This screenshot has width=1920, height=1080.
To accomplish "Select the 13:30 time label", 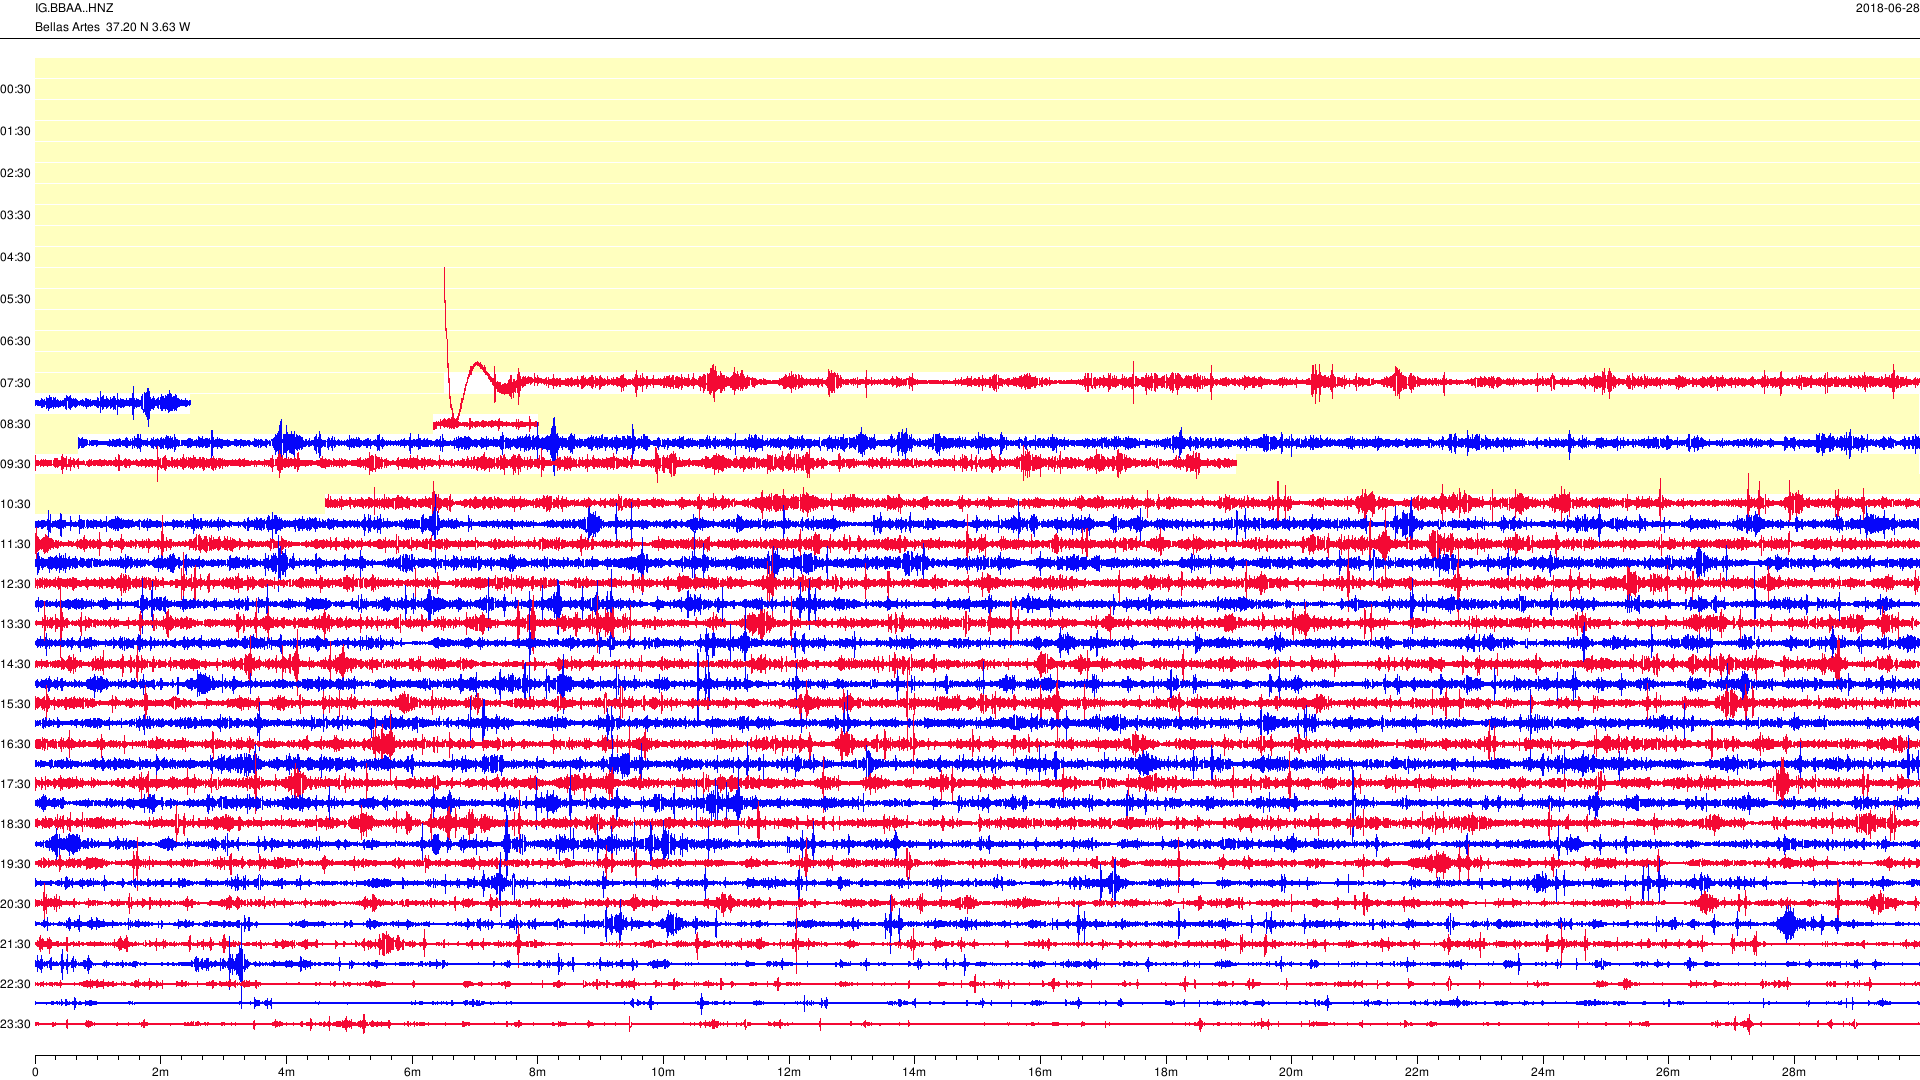I will tap(15, 624).
